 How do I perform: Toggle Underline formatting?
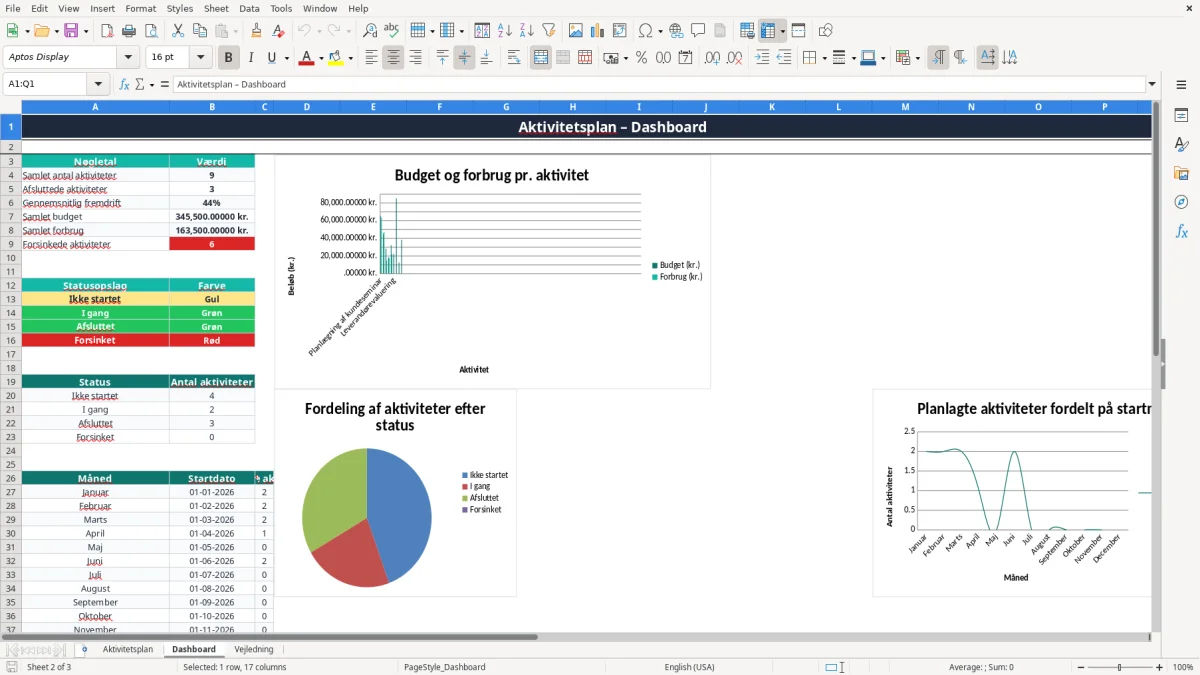tap(271, 58)
